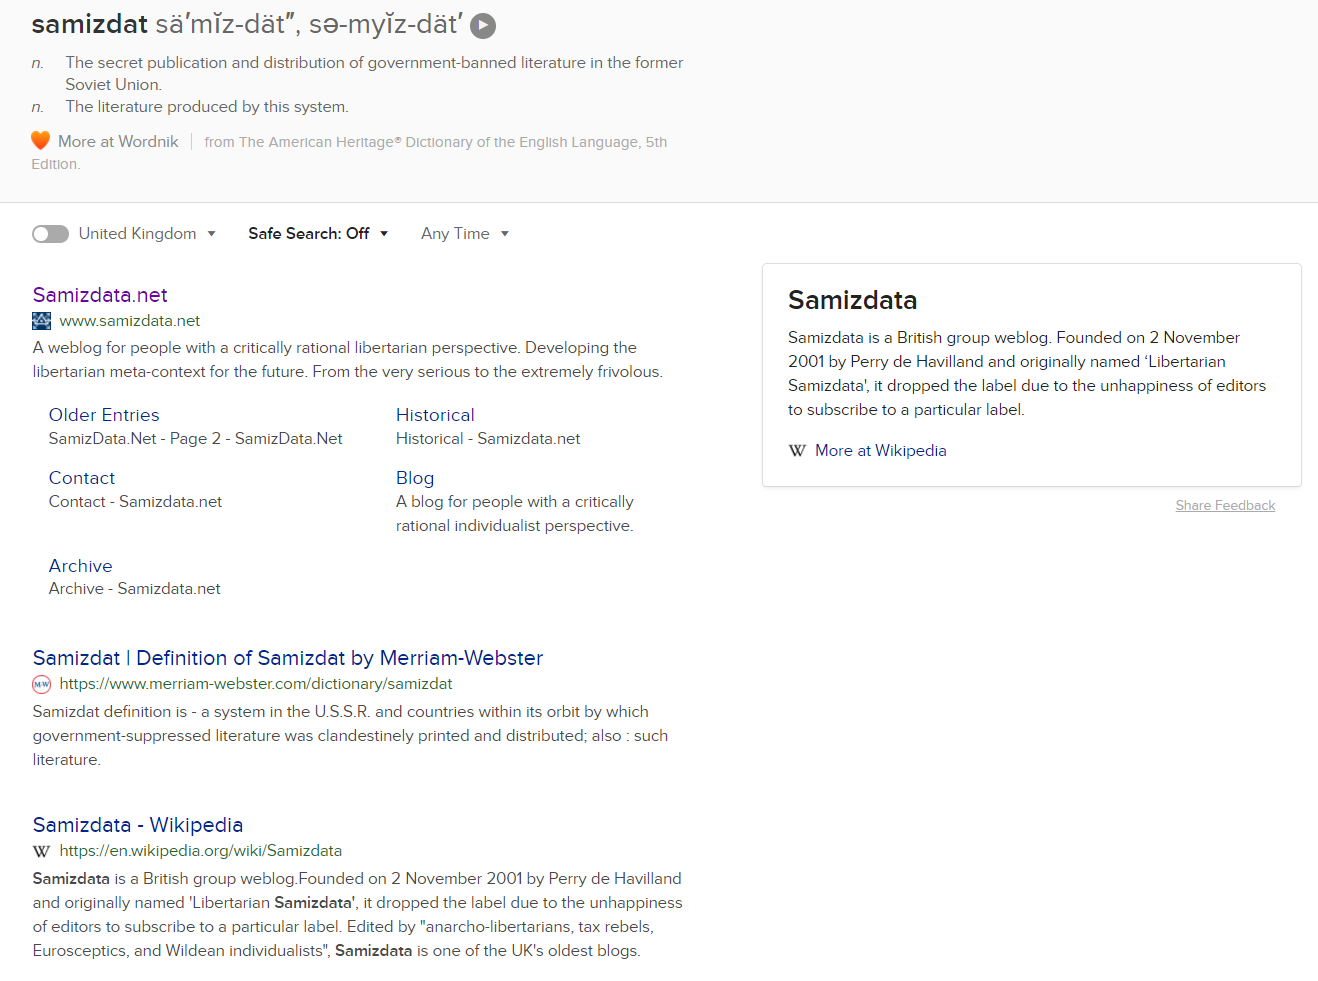Viewport: 1318px width, 981px height.
Task: Expand the Safe Search: Off dropdown
Action: click(x=317, y=234)
